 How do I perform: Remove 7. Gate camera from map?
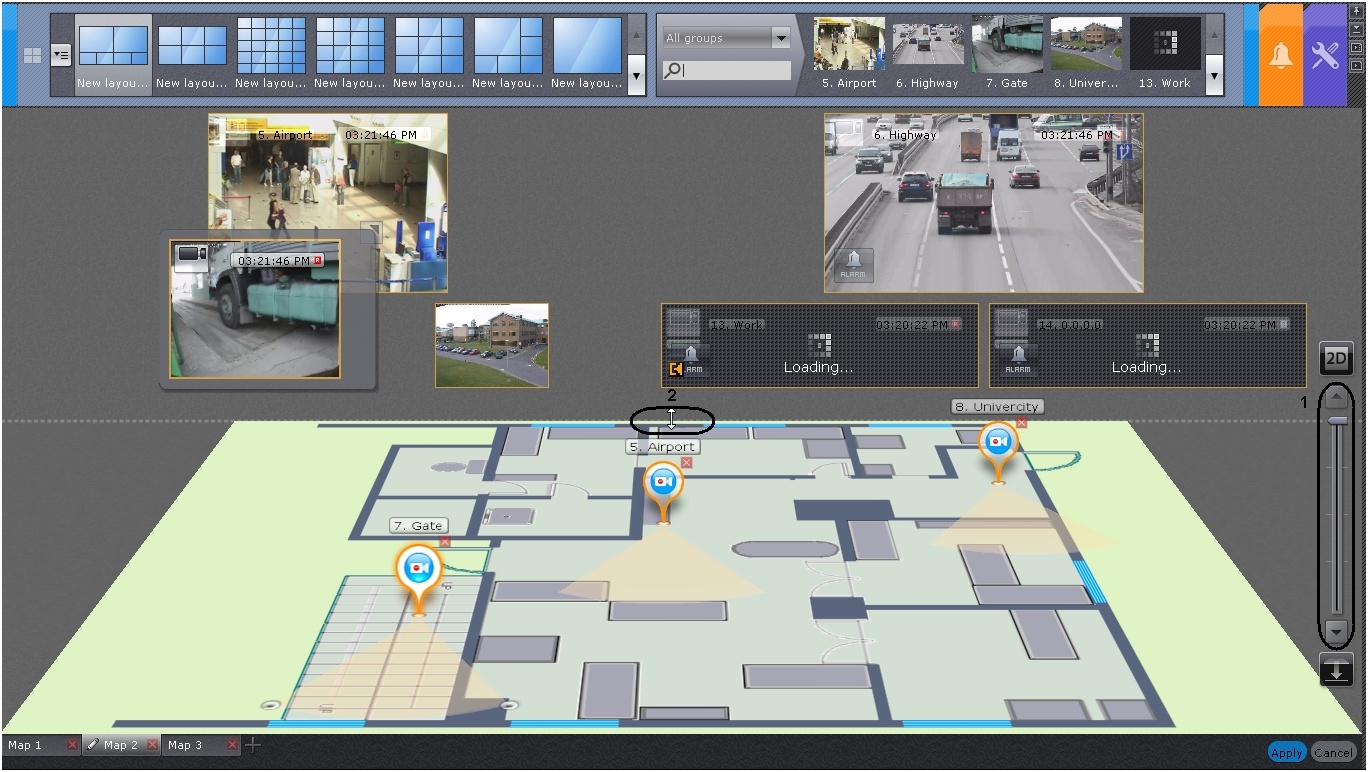[x=445, y=541]
